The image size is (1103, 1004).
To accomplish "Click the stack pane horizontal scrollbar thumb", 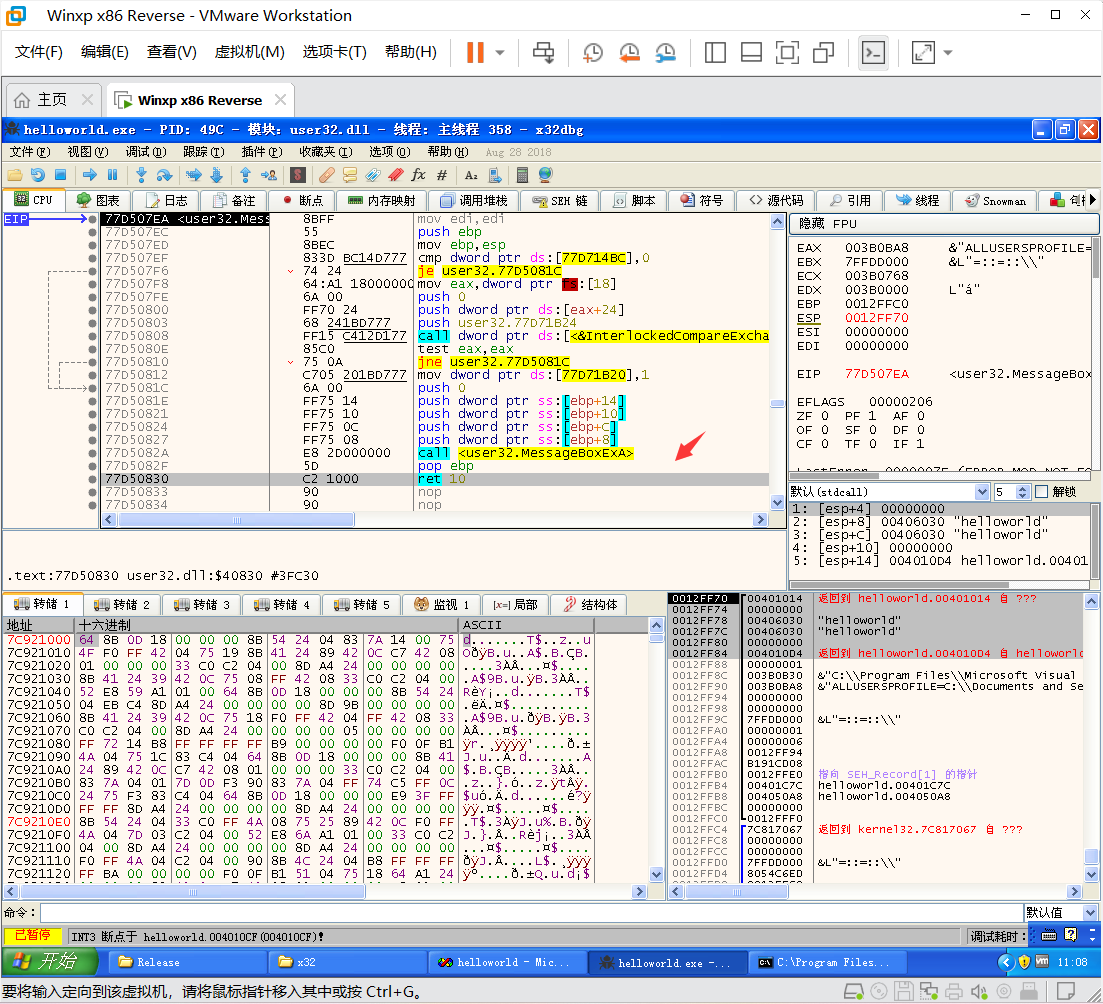I will point(737,891).
